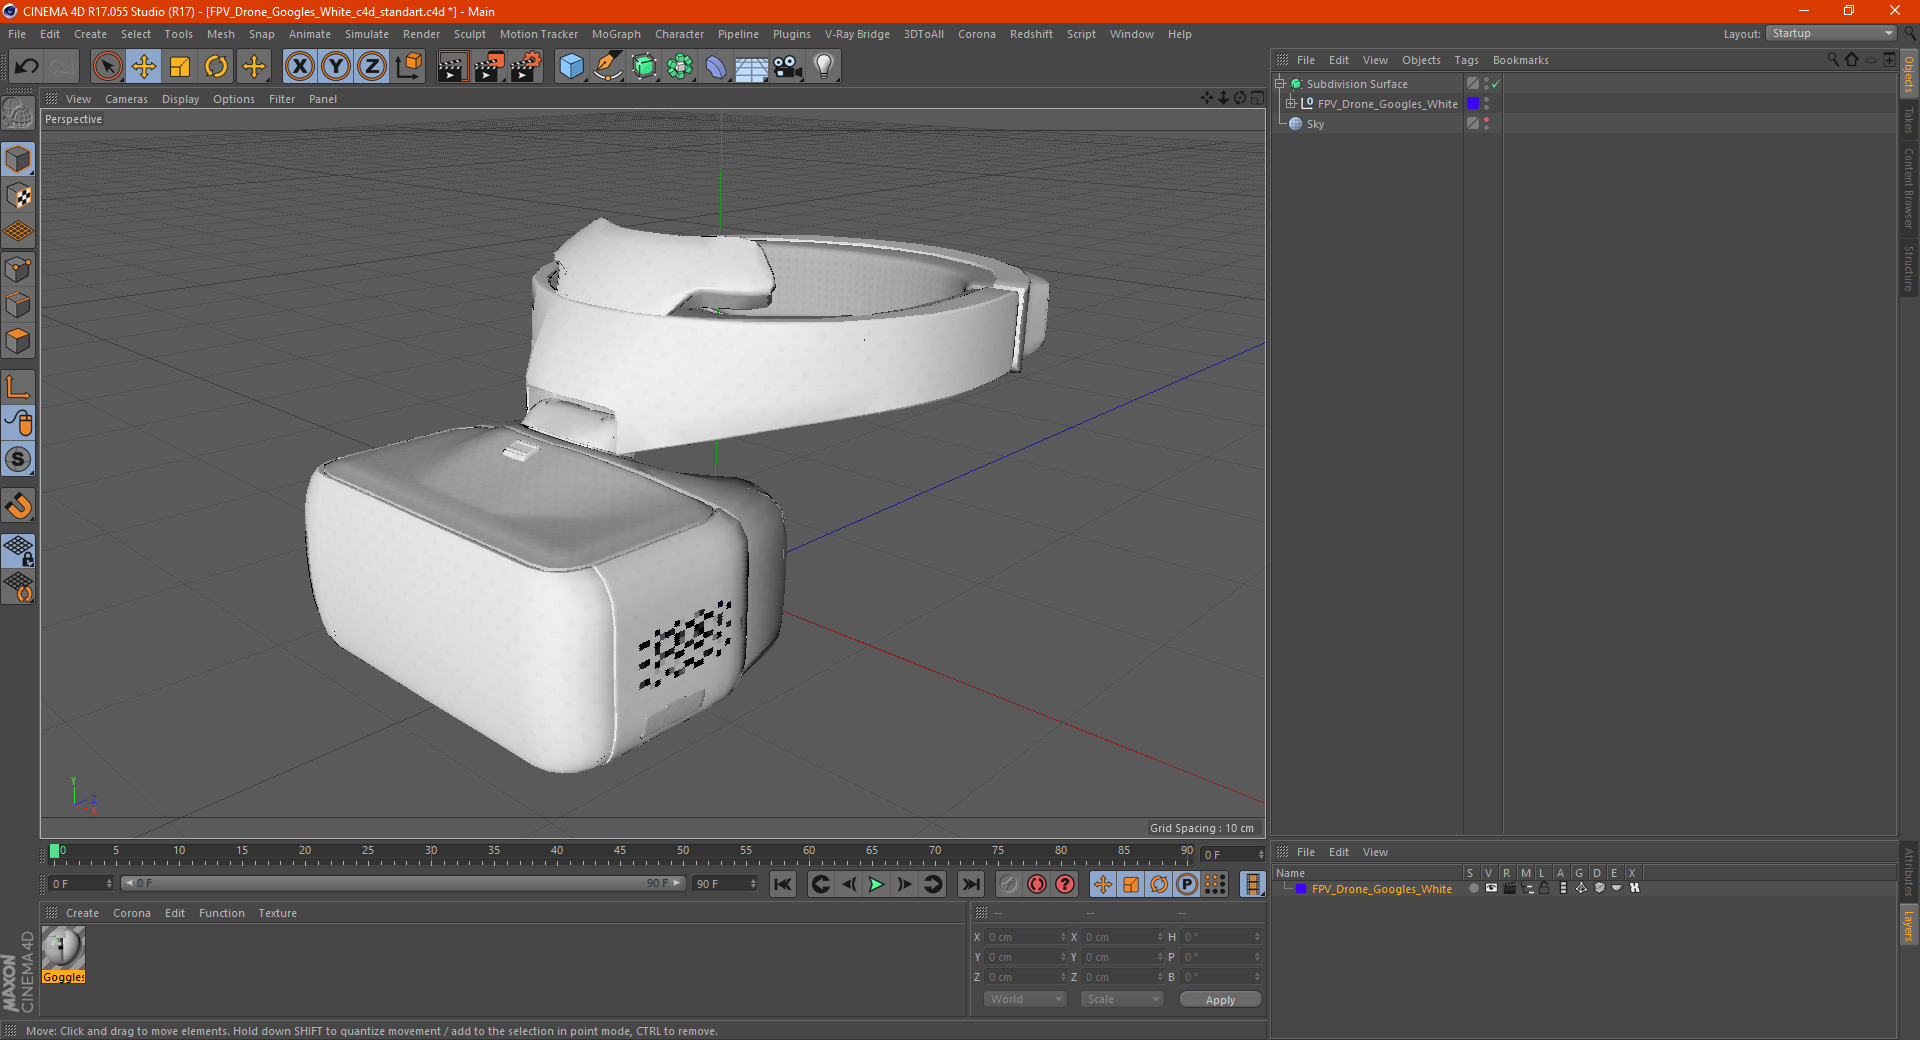Open the Sculpt menu

point(469,34)
